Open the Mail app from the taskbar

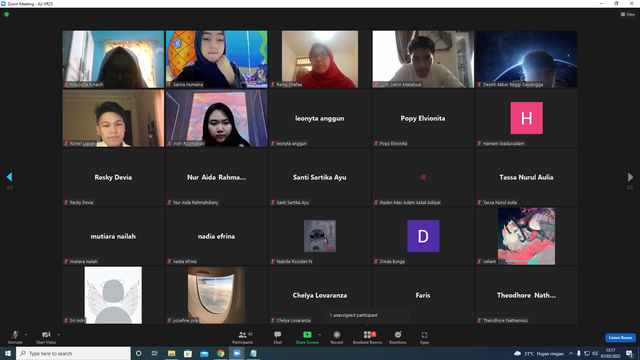pos(204,353)
